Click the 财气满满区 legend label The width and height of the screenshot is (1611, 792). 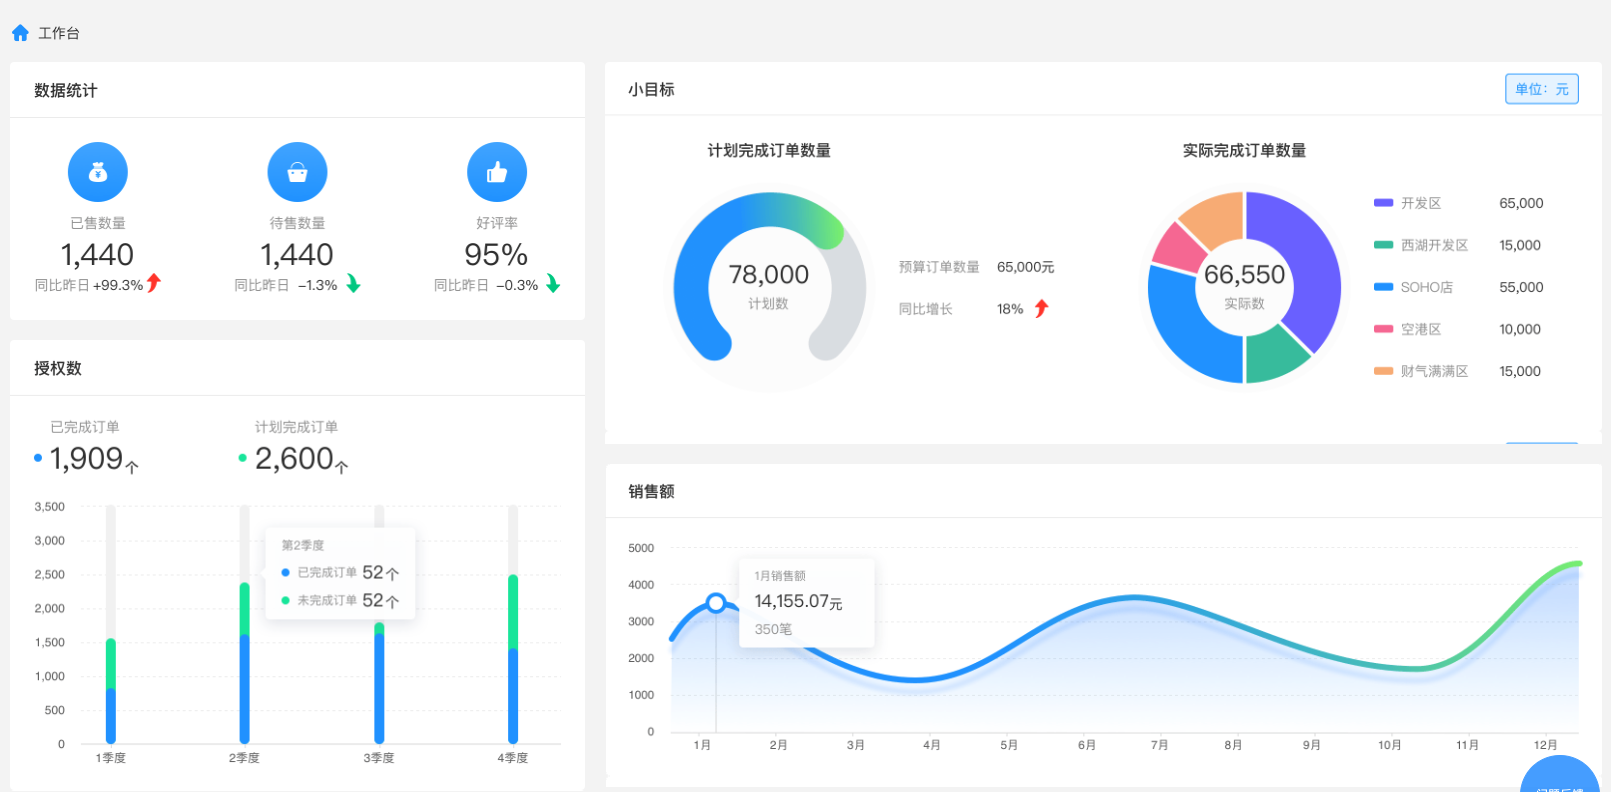tap(1434, 371)
